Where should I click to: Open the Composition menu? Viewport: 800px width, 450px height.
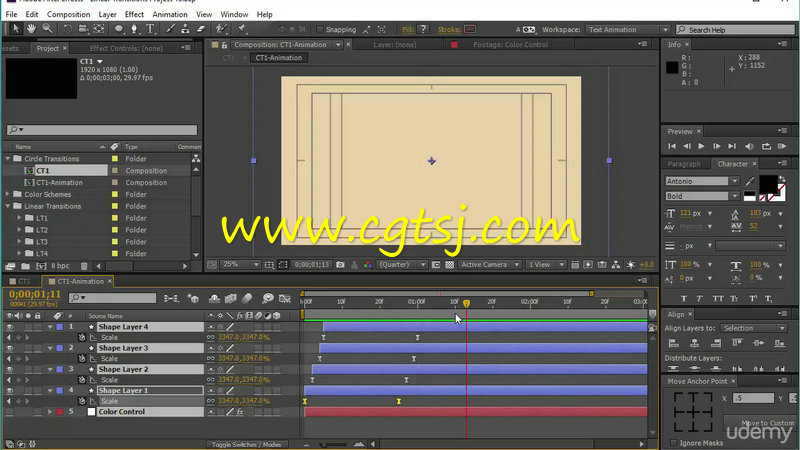pyautogui.click(x=68, y=14)
